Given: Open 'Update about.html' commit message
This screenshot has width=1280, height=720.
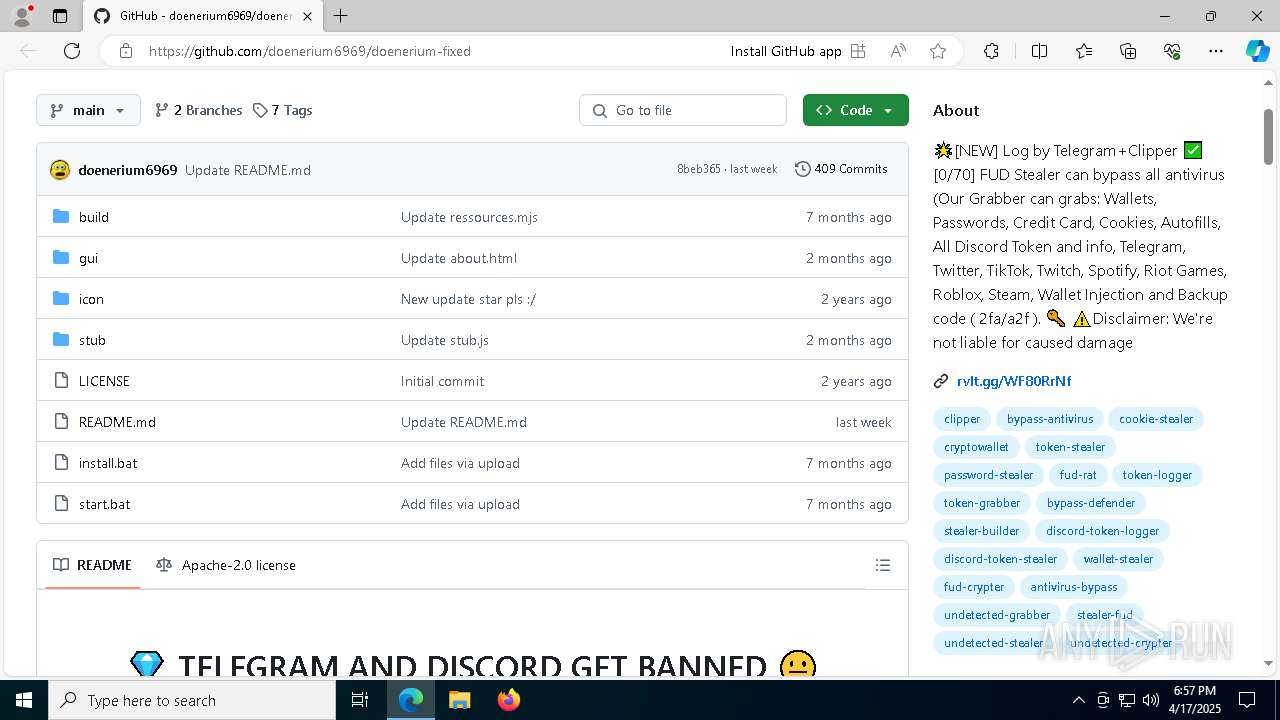Looking at the screenshot, I should (x=459, y=258).
